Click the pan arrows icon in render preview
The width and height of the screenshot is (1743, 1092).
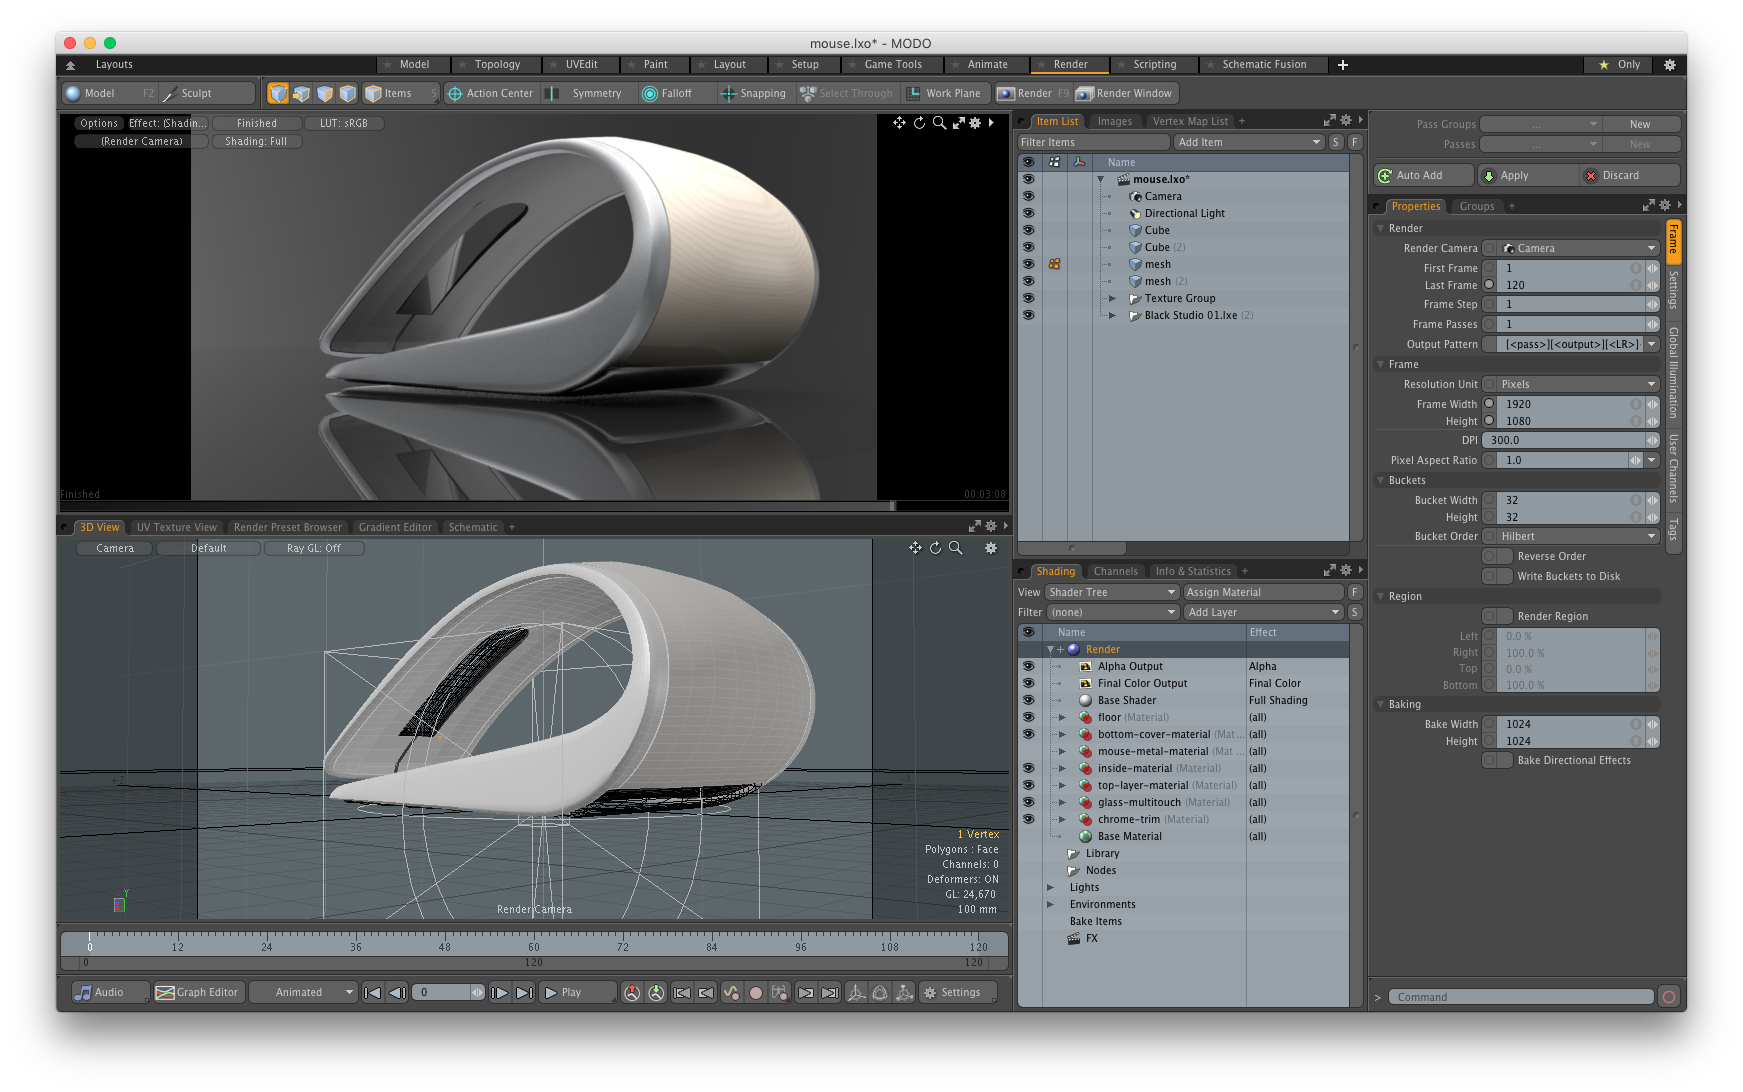pyautogui.click(x=899, y=123)
